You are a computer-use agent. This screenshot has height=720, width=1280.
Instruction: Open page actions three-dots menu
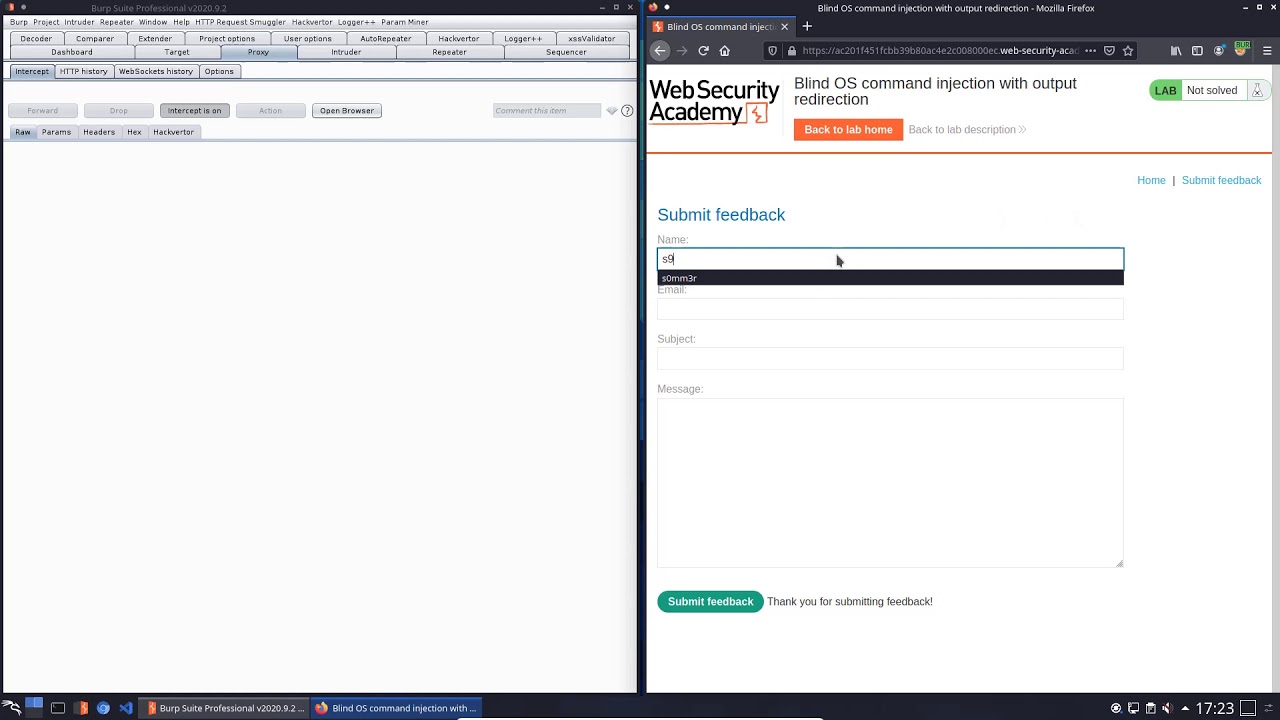(1090, 51)
